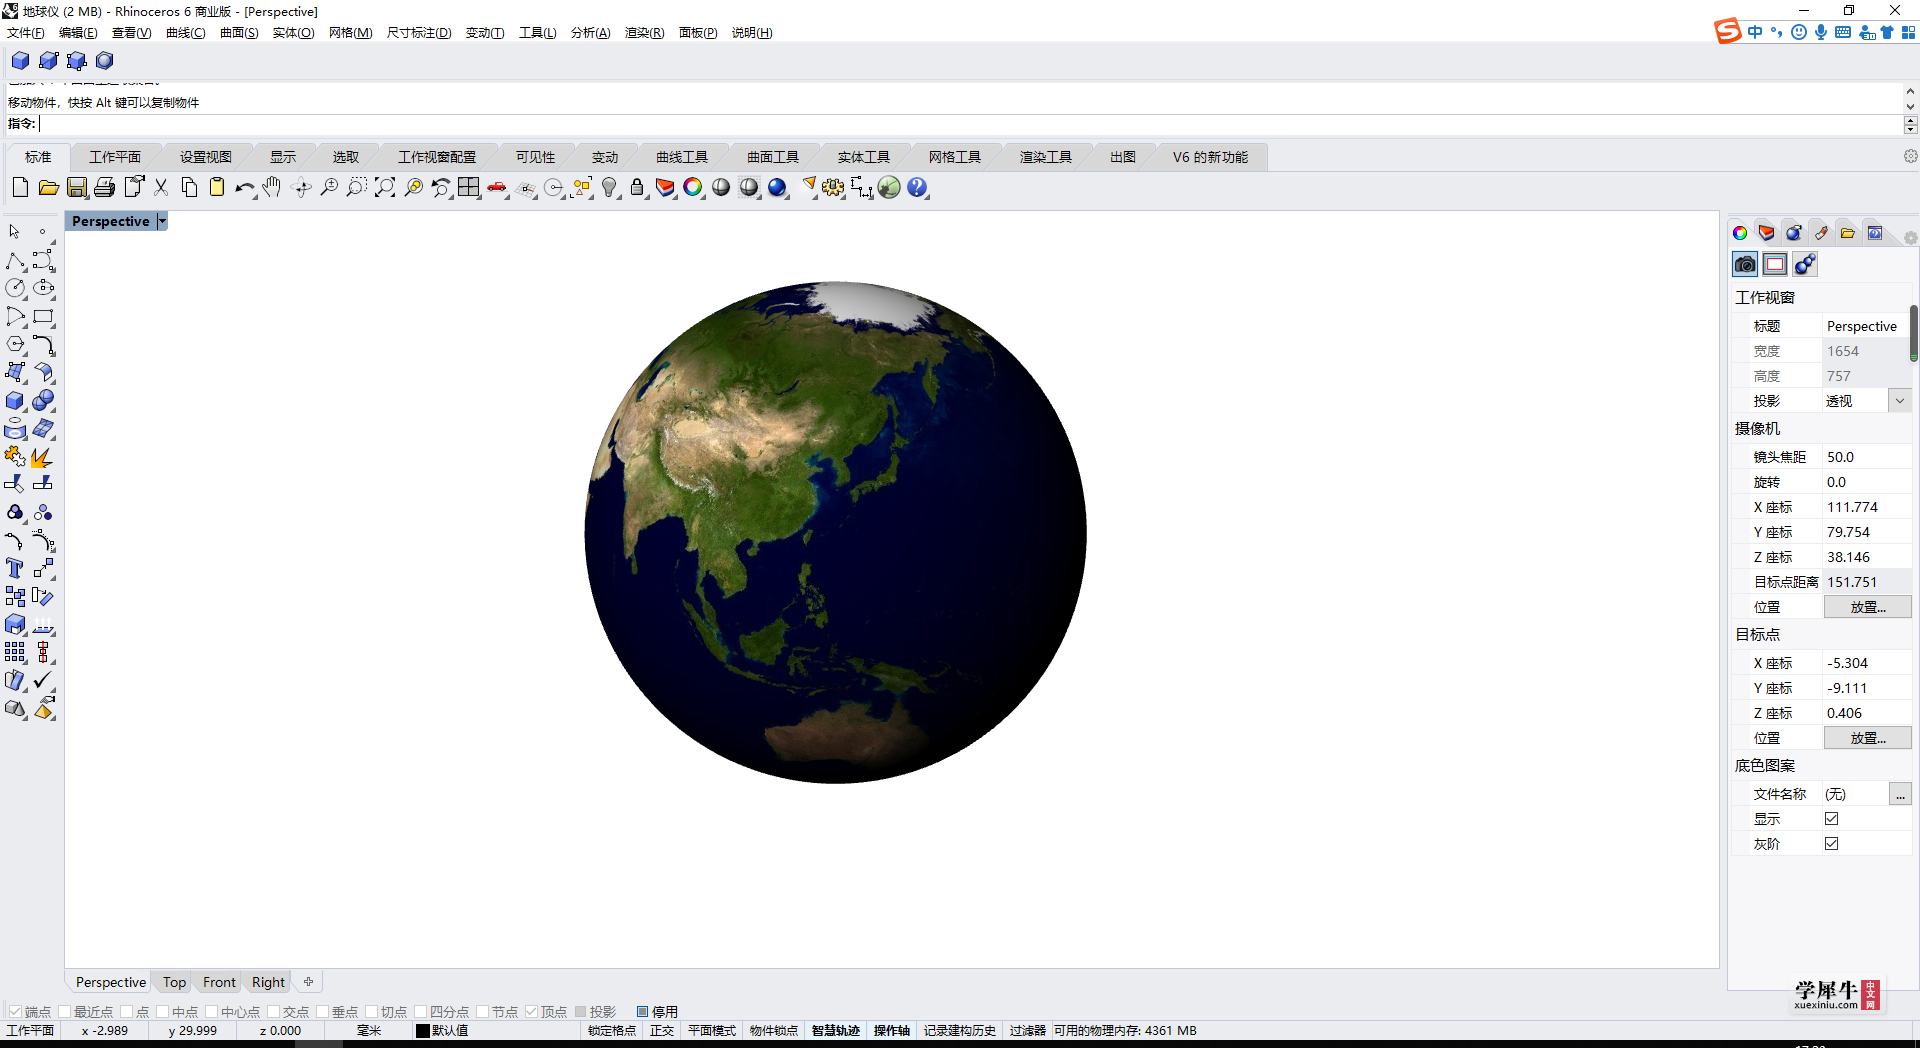1920x1048 pixels.
Task: Click the red car icon in the toolbar
Action: 497,187
